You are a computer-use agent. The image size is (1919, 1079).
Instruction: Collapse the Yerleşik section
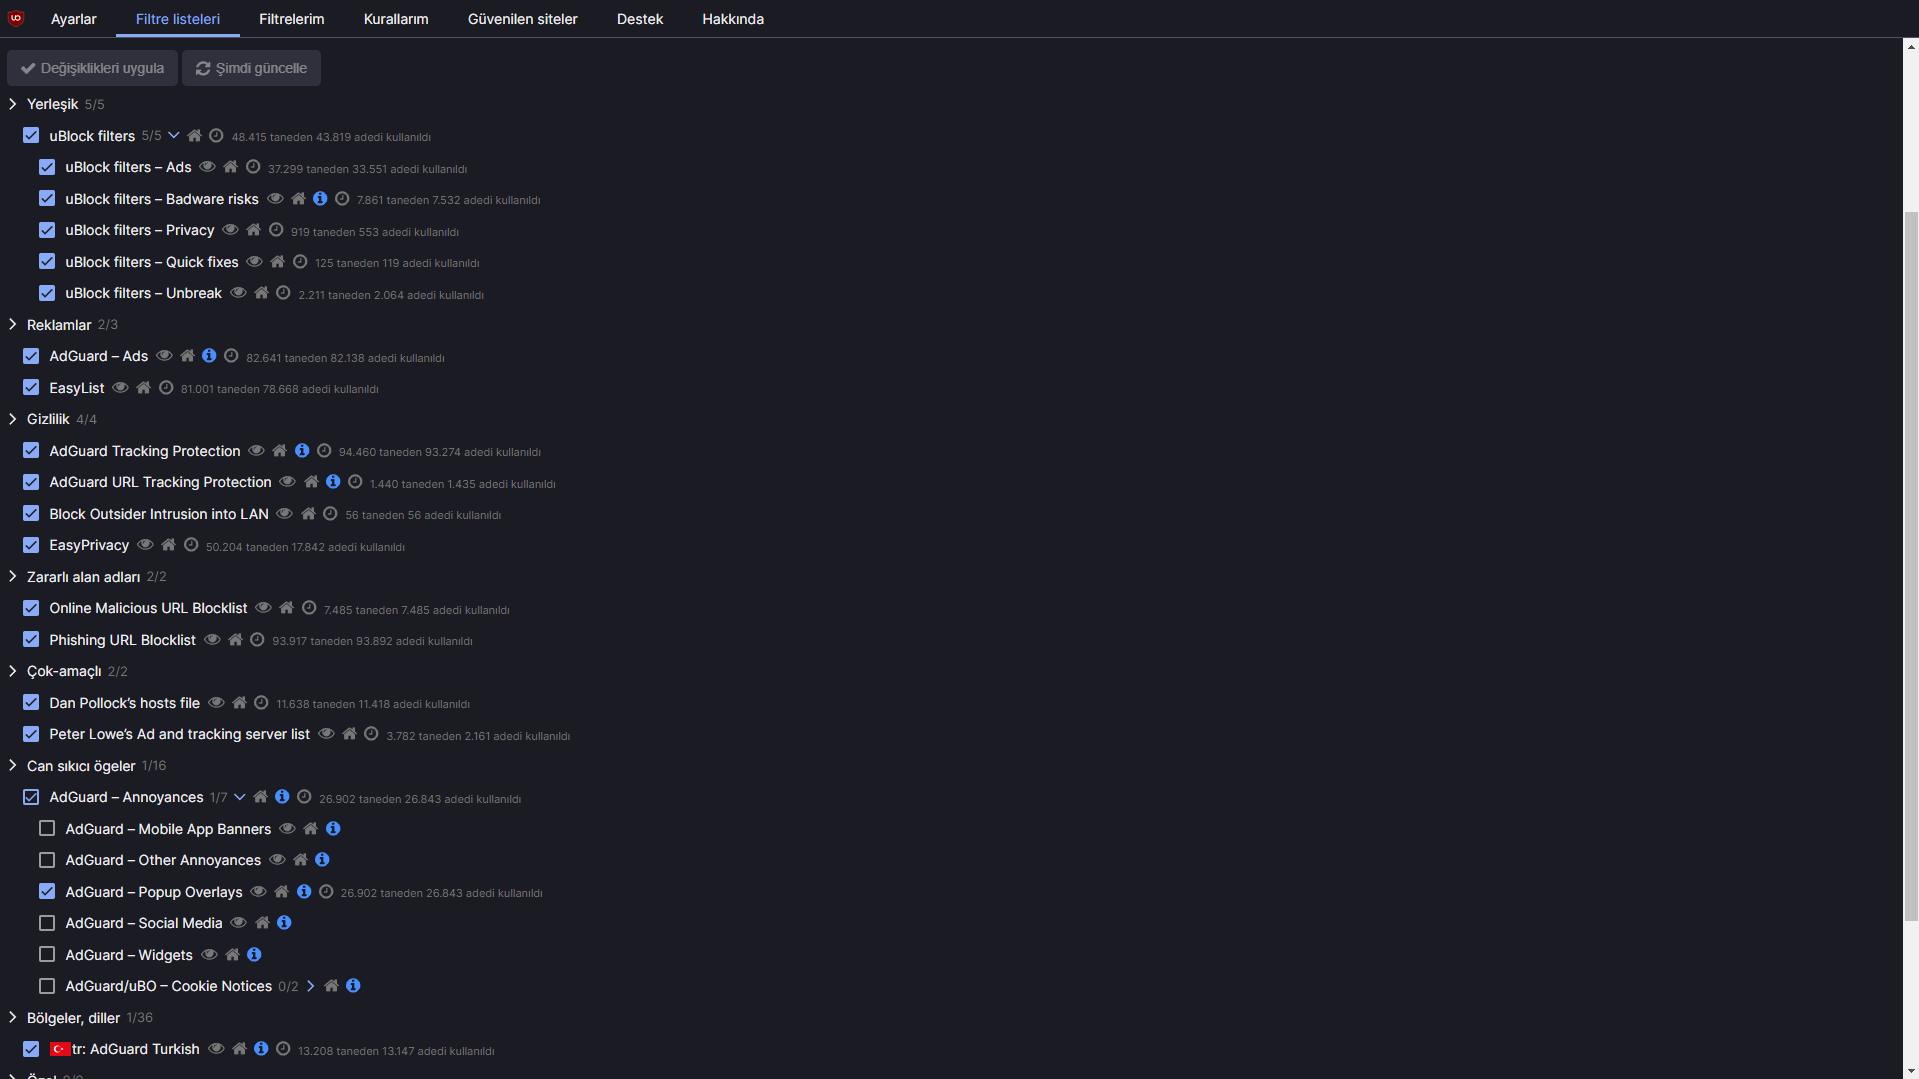click(13, 104)
